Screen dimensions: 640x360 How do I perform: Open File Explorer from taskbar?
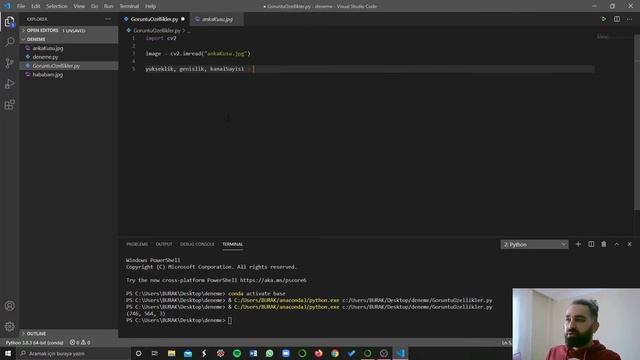click(x=171, y=353)
